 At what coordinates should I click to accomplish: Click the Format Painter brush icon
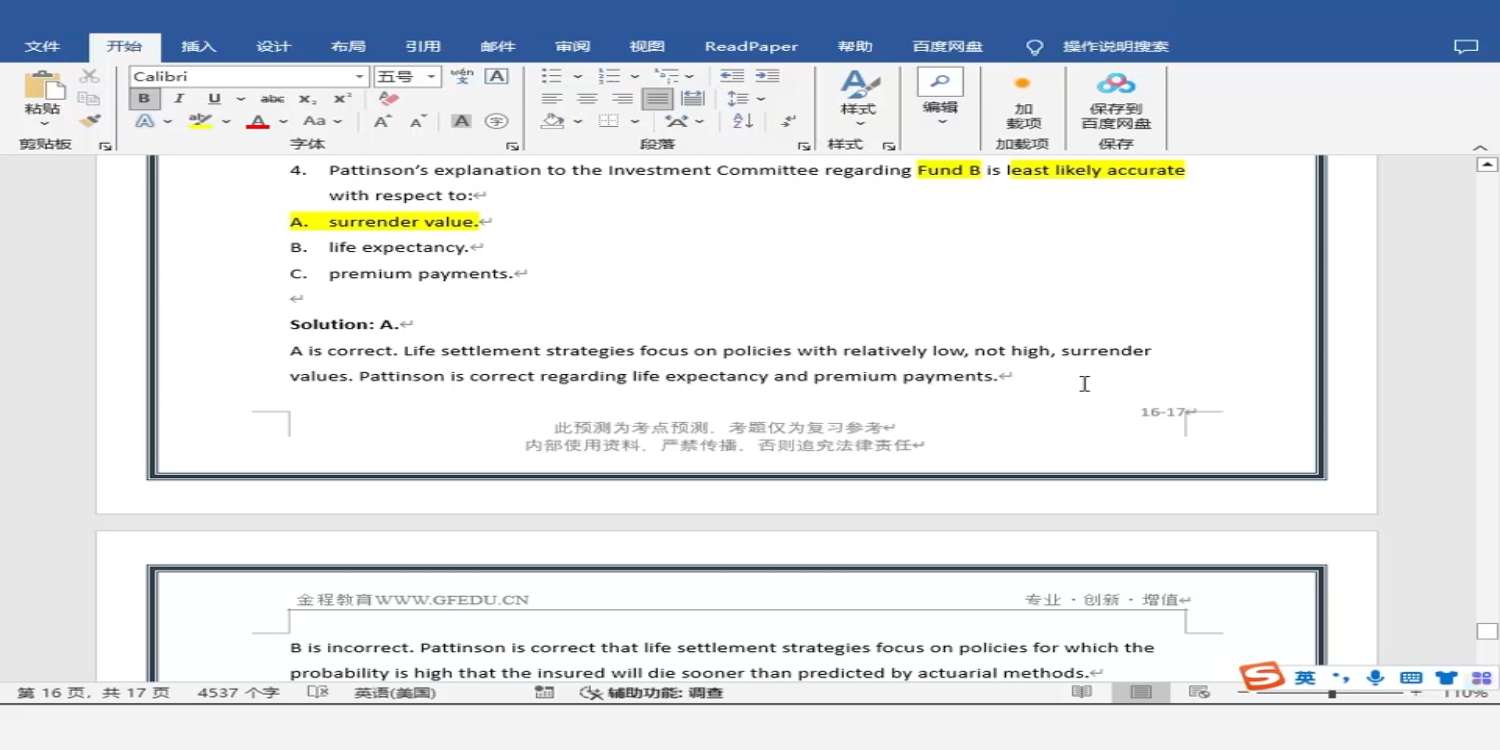pyautogui.click(x=90, y=121)
